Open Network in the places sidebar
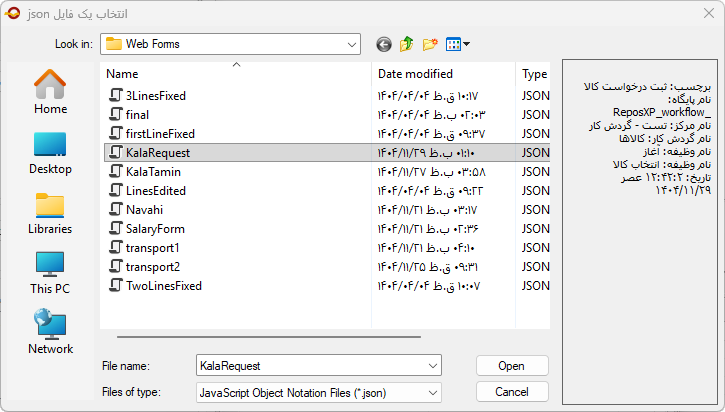This screenshot has width=725, height=412. coord(50,332)
